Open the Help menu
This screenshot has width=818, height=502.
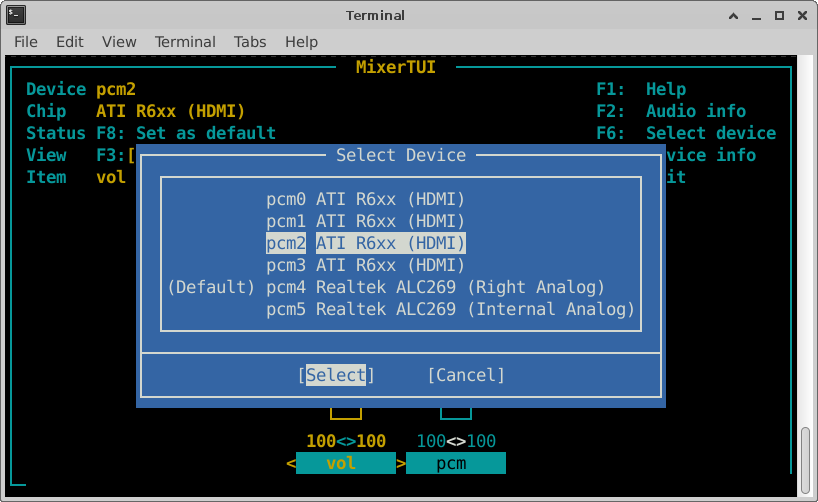point(301,42)
